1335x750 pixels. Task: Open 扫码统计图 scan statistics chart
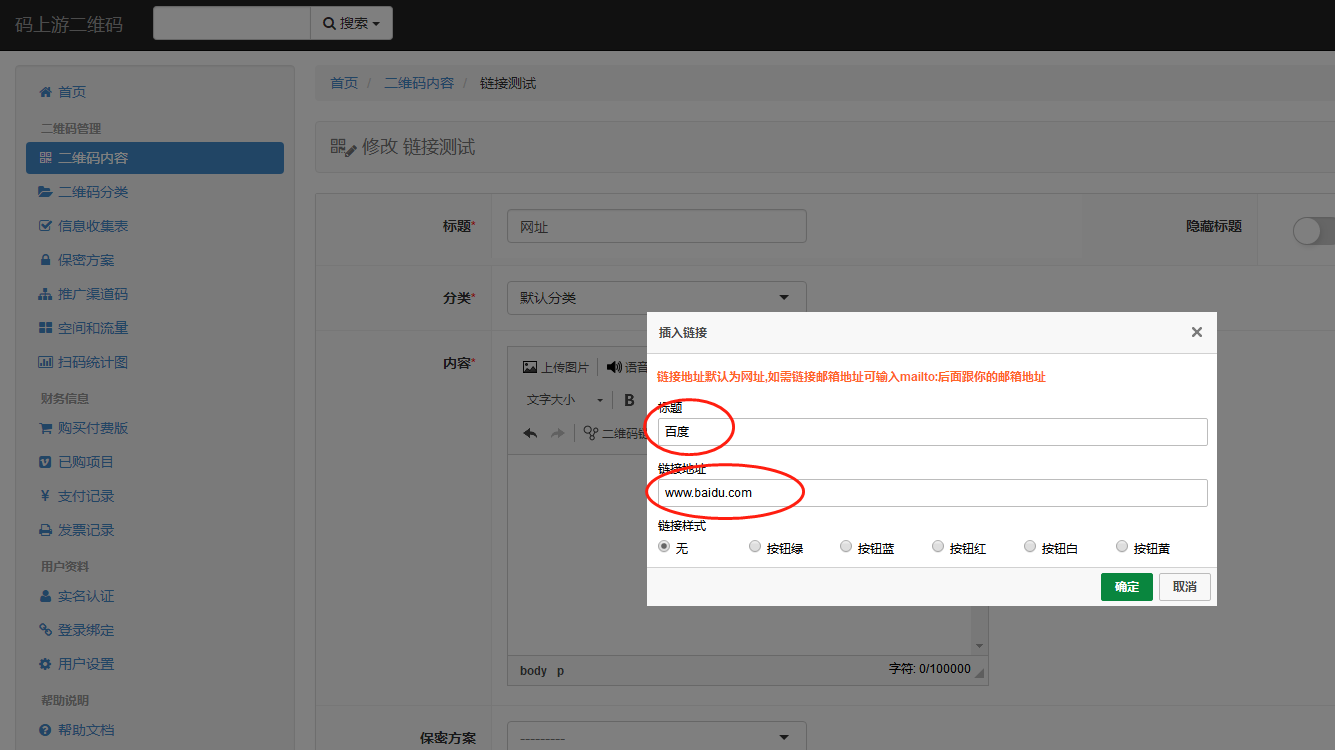point(92,362)
